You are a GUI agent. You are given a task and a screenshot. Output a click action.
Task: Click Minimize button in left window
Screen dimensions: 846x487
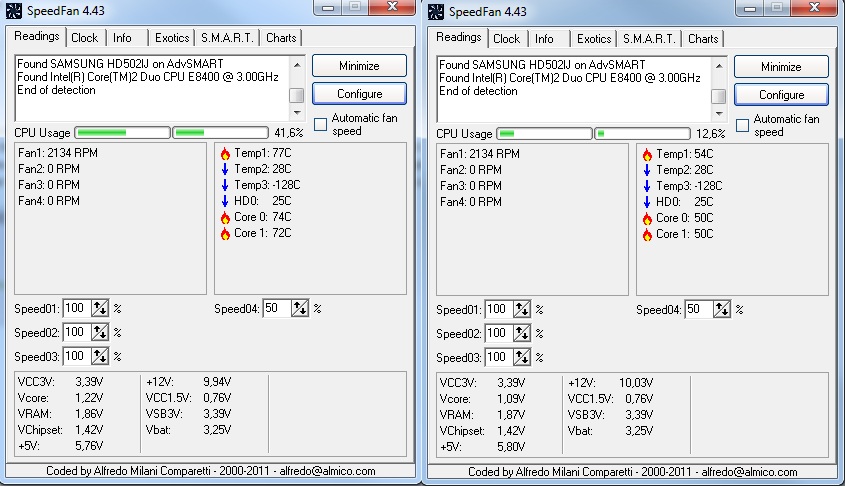tap(359, 66)
